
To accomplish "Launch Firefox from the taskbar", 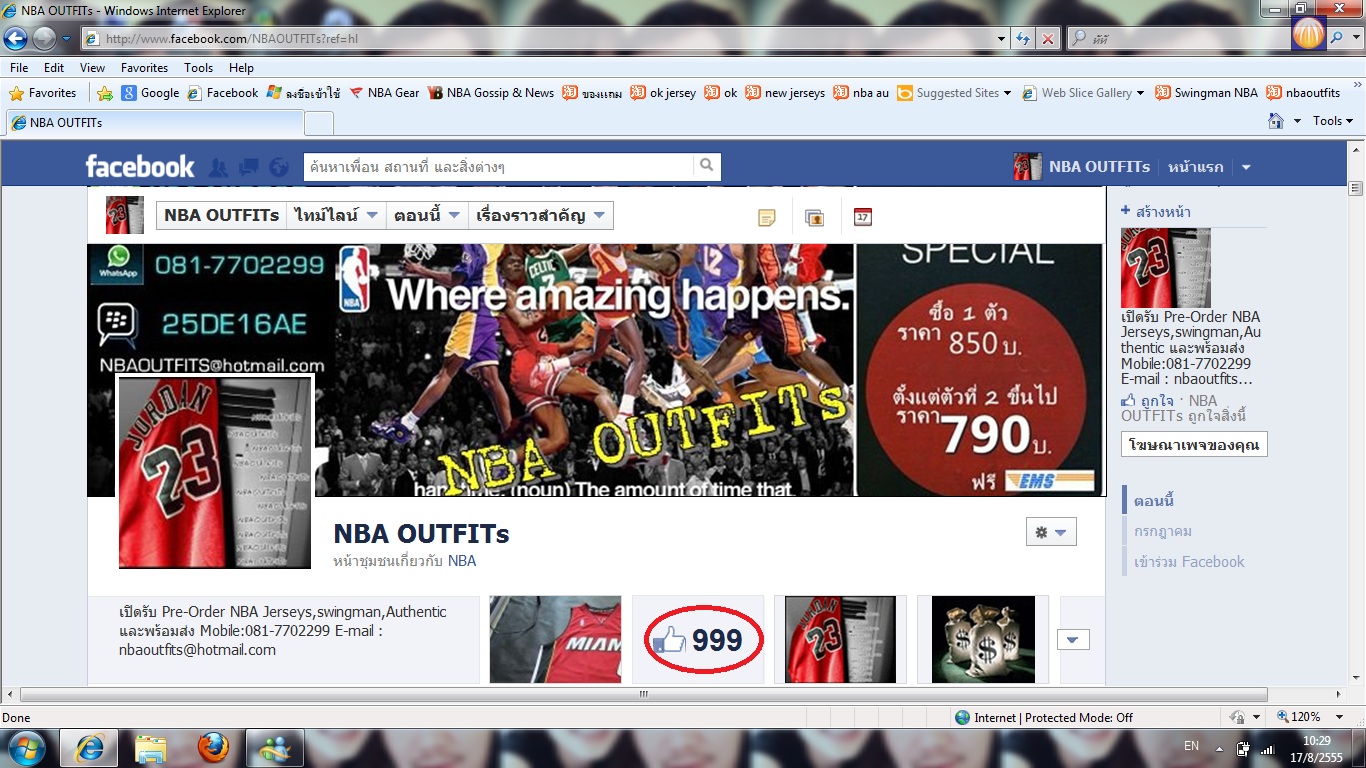I will (212, 747).
